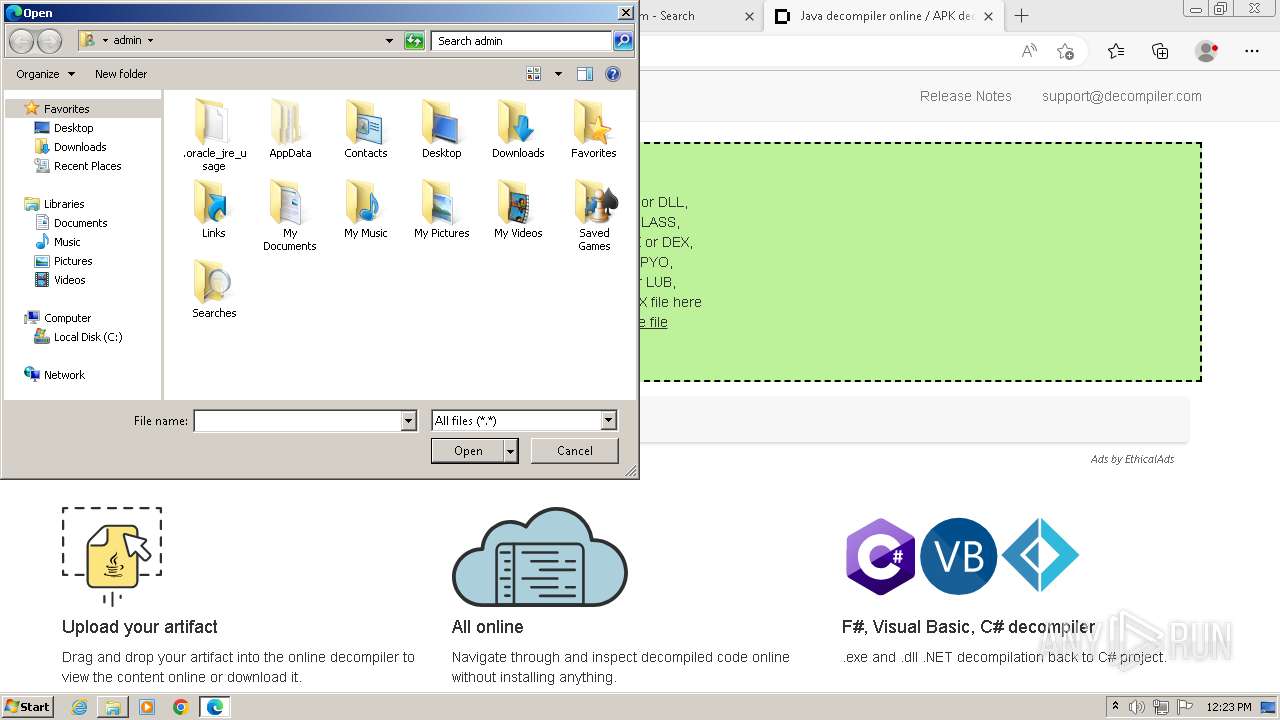Click the Search admin field

click(521, 41)
